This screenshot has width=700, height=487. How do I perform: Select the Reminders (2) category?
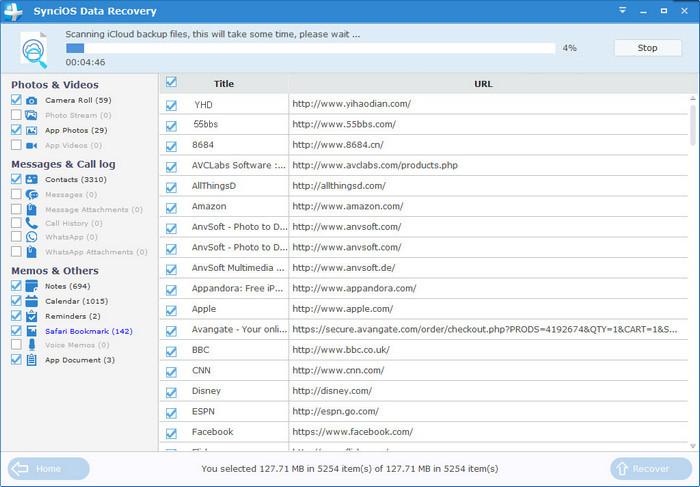(73, 316)
